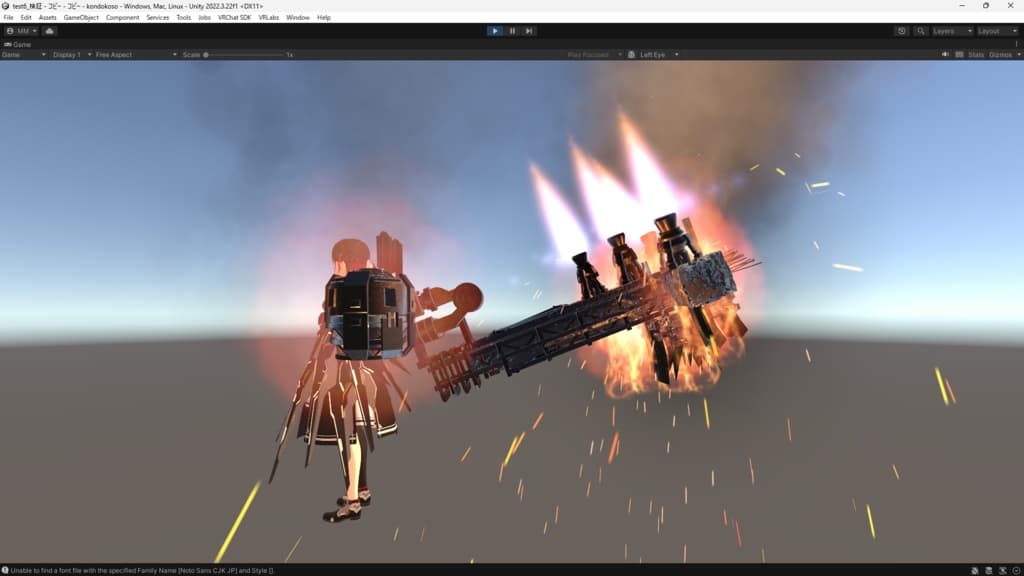Click the black backpack on the avatar
The image size is (1024, 576).
coord(369,313)
